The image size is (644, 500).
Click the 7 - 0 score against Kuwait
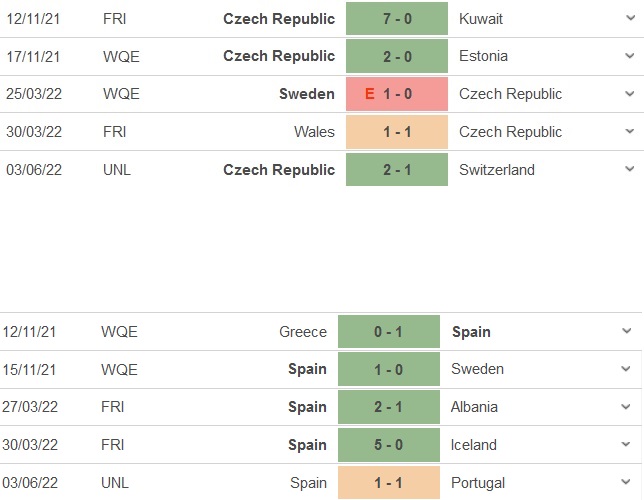click(397, 19)
